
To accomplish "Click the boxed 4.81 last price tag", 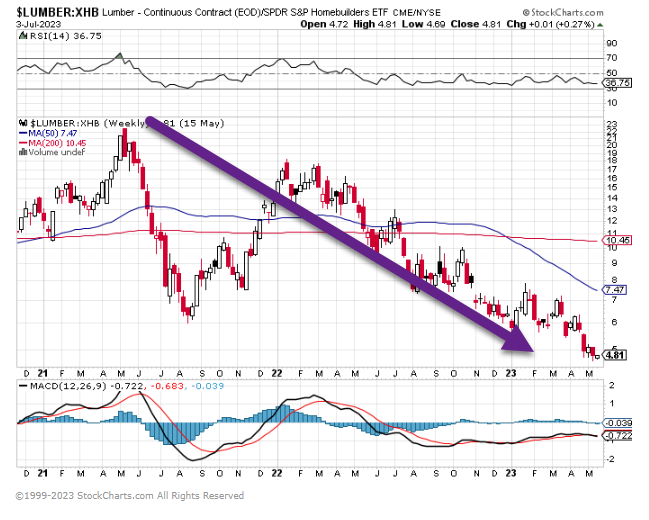I will (x=615, y=355).
